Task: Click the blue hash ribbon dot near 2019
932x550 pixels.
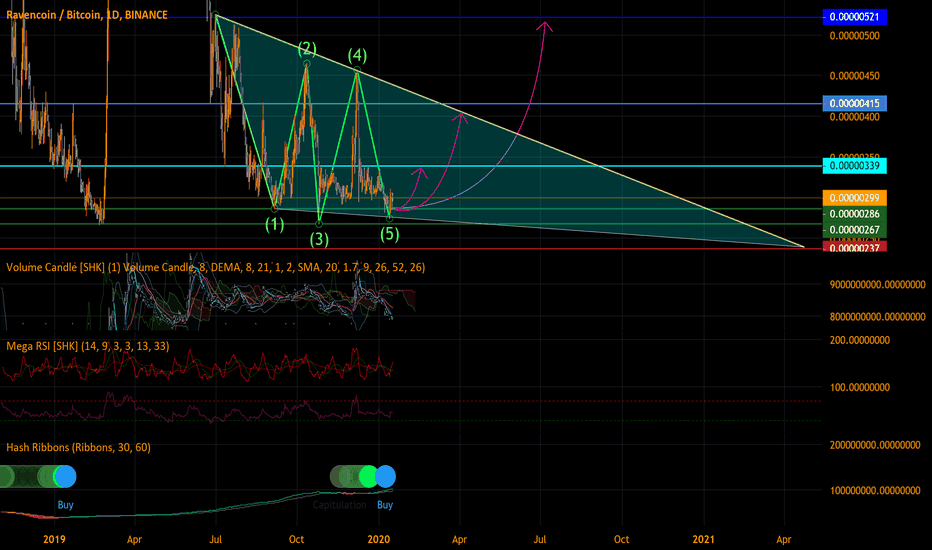Action: (65, 476)
